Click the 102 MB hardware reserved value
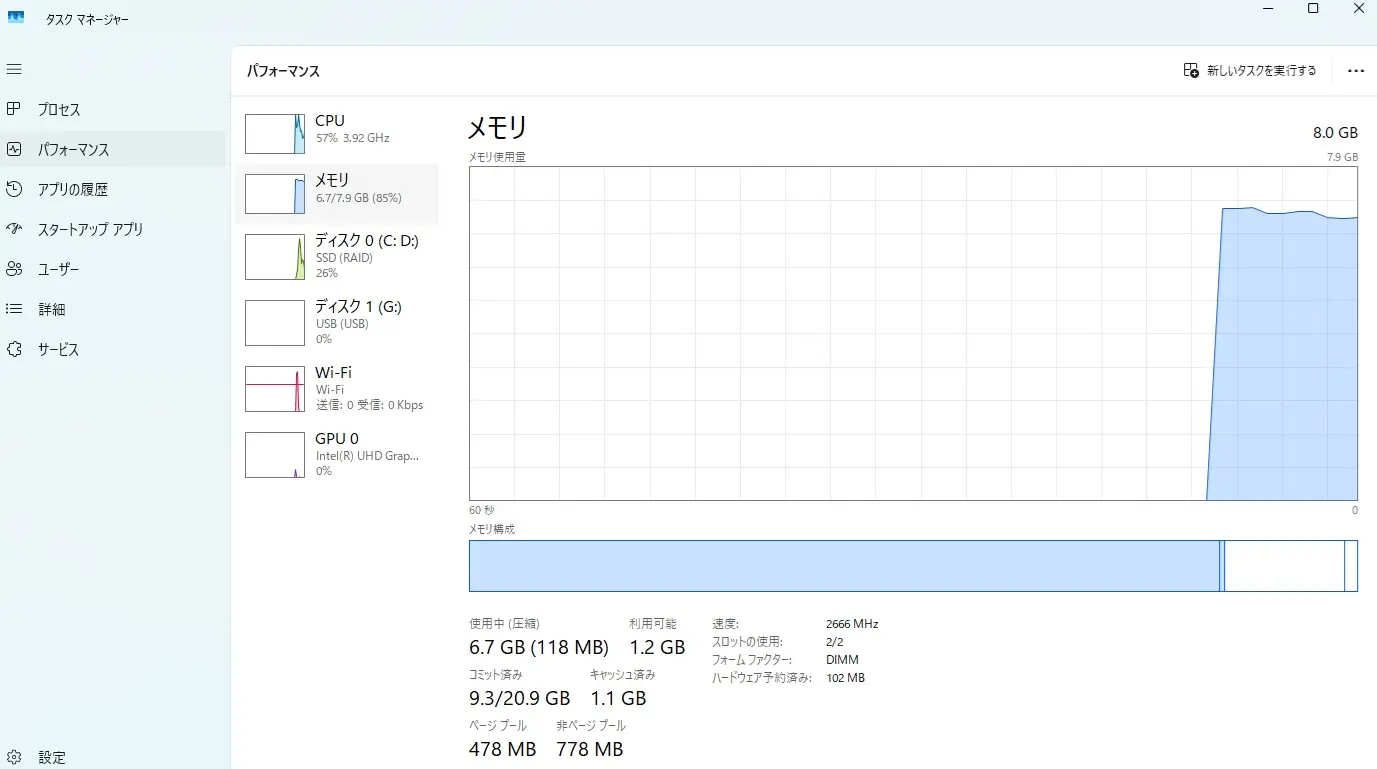1377x769 pixels. [845, 678]
